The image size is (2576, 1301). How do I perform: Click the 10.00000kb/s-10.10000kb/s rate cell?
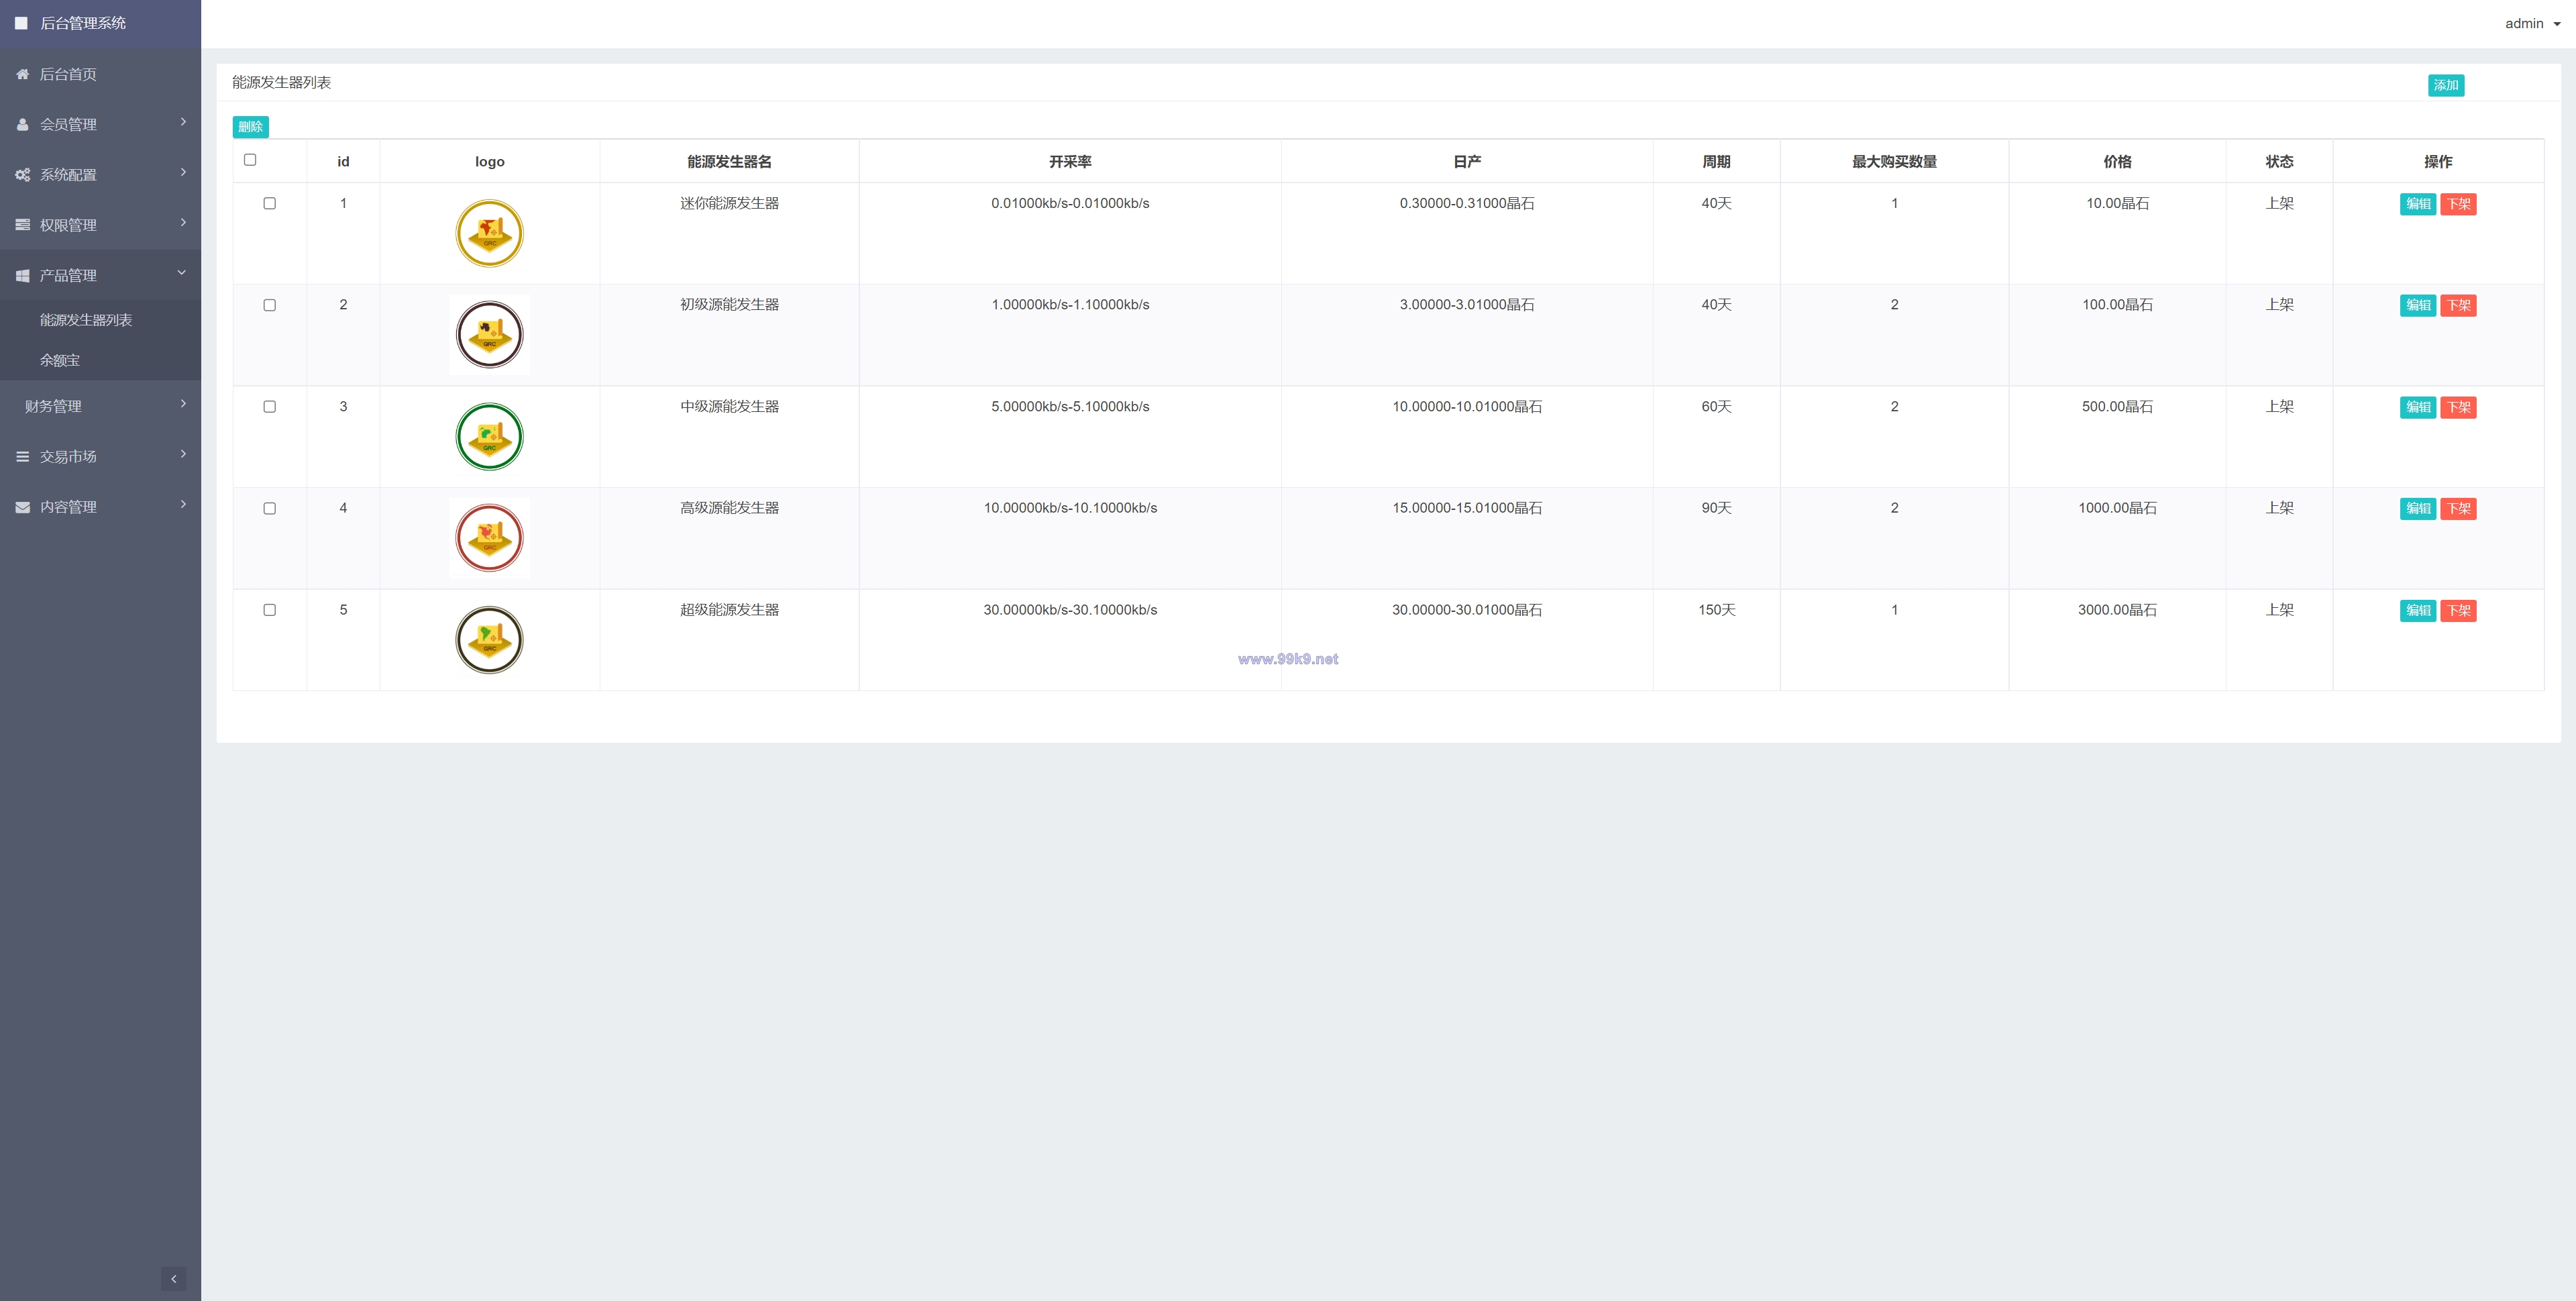click(x=1070, y=508)
